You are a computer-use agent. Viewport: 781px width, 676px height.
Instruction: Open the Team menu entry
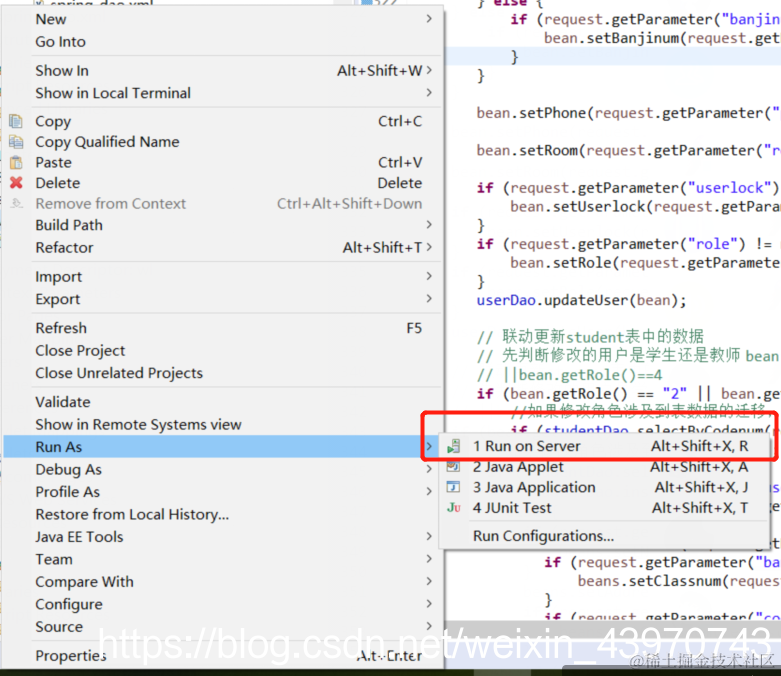[x=222, y=558]
